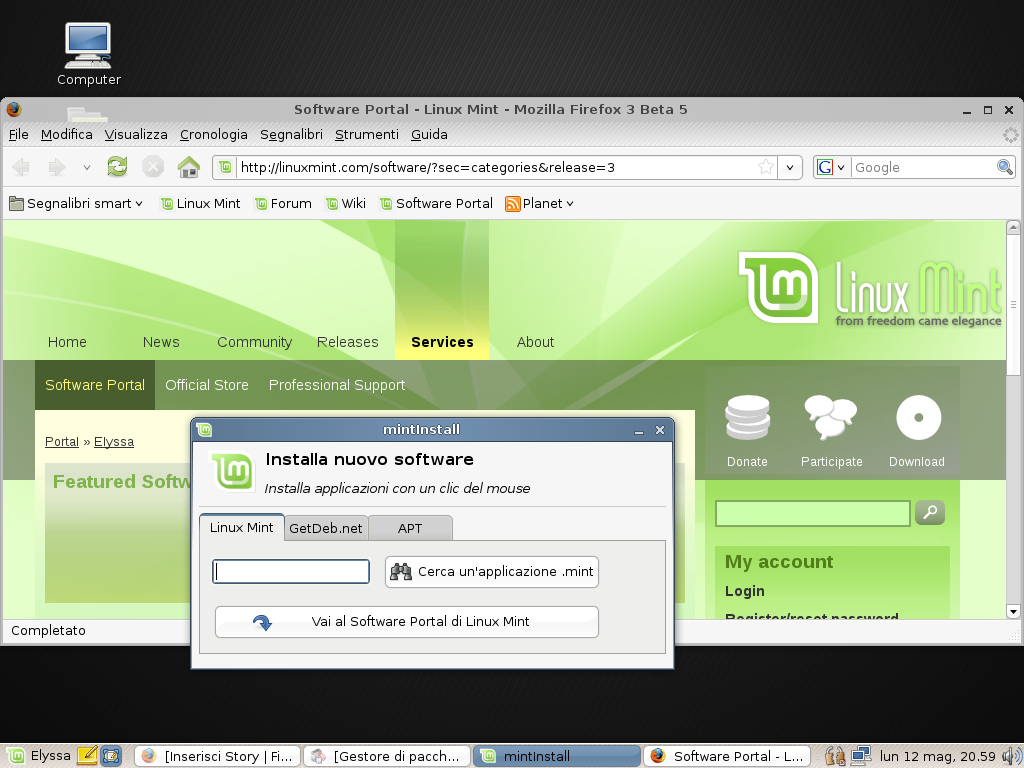This screenshot has height=768, width=1024.
Task: Open the News navigation link
Action: tap(161, 342)
